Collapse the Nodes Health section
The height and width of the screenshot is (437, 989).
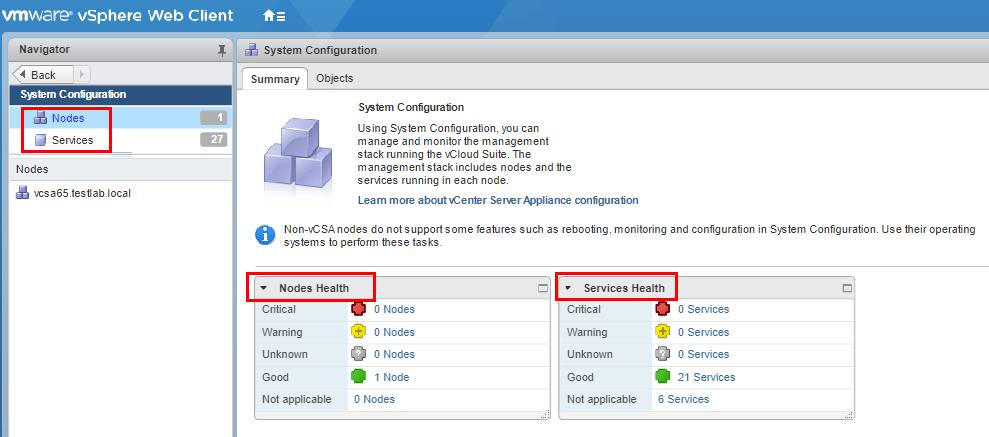(x=264, y=288)
